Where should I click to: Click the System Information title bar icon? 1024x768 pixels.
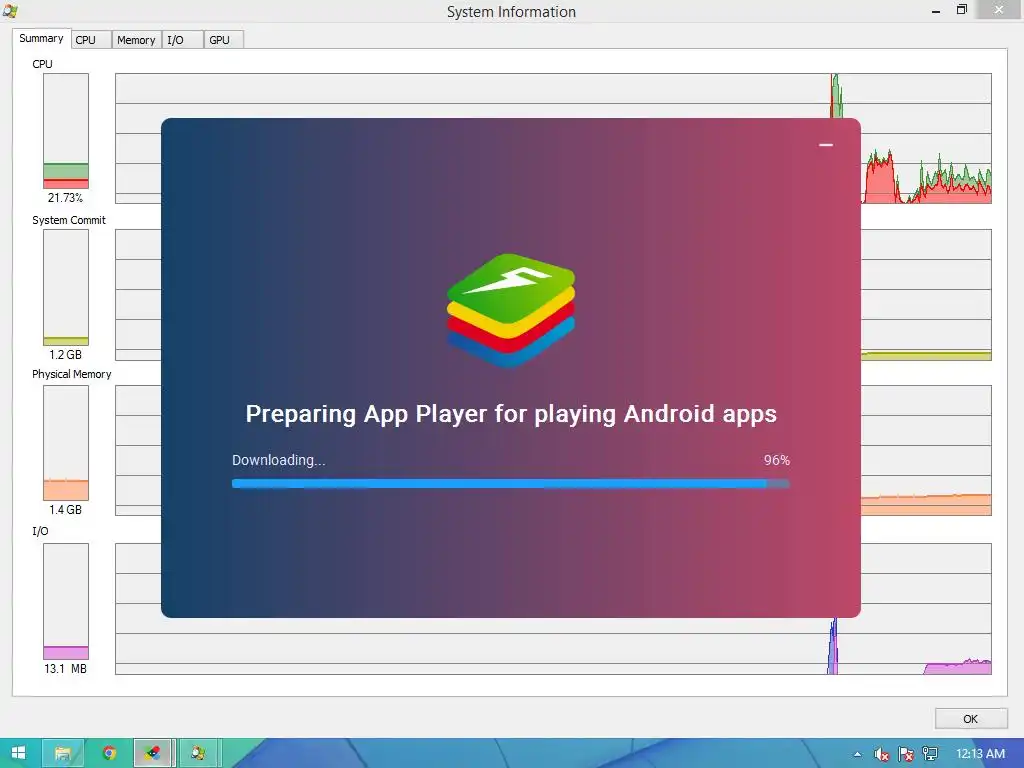[x=10, y=10]
